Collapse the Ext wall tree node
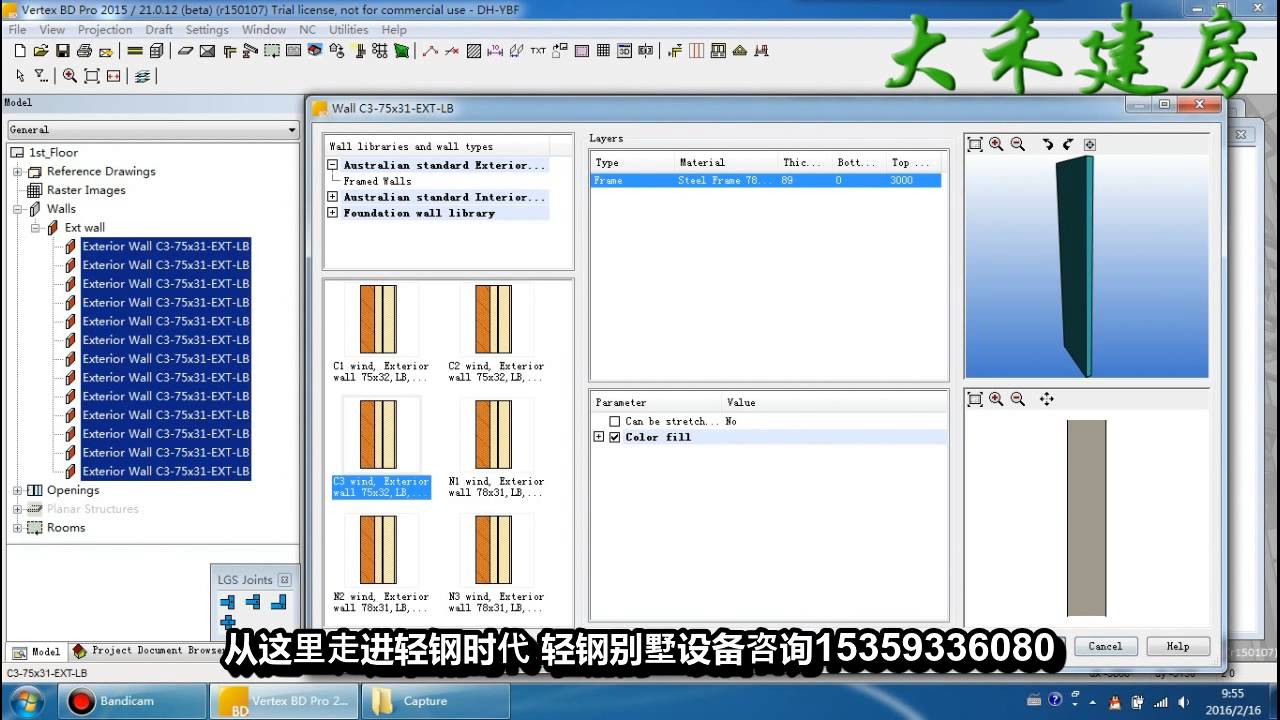1280x720 pixels. pyautogui.click(x=35, y=228)
